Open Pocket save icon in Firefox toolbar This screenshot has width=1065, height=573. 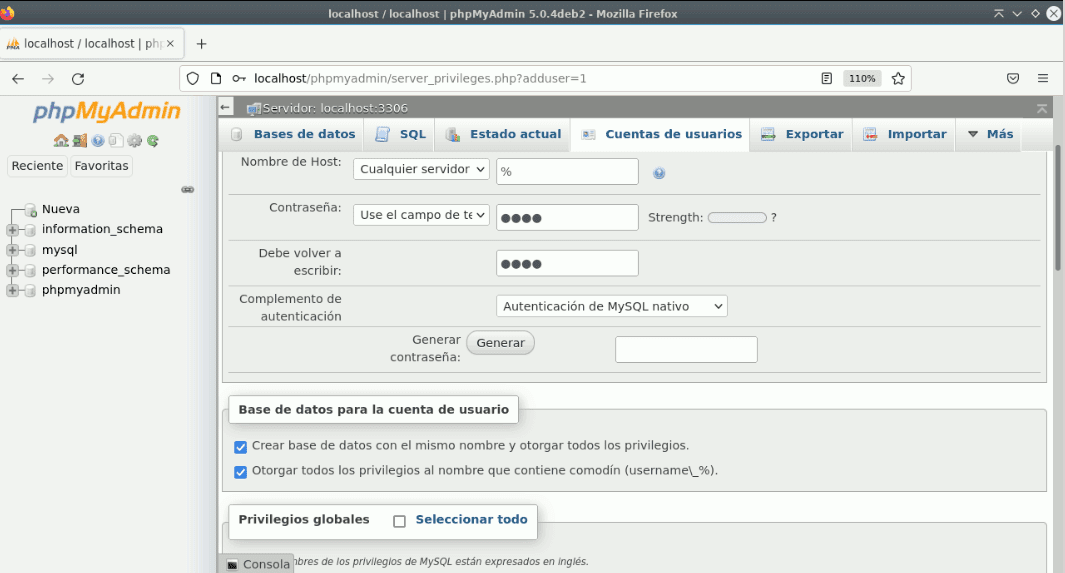click(x=1013, y=79)
